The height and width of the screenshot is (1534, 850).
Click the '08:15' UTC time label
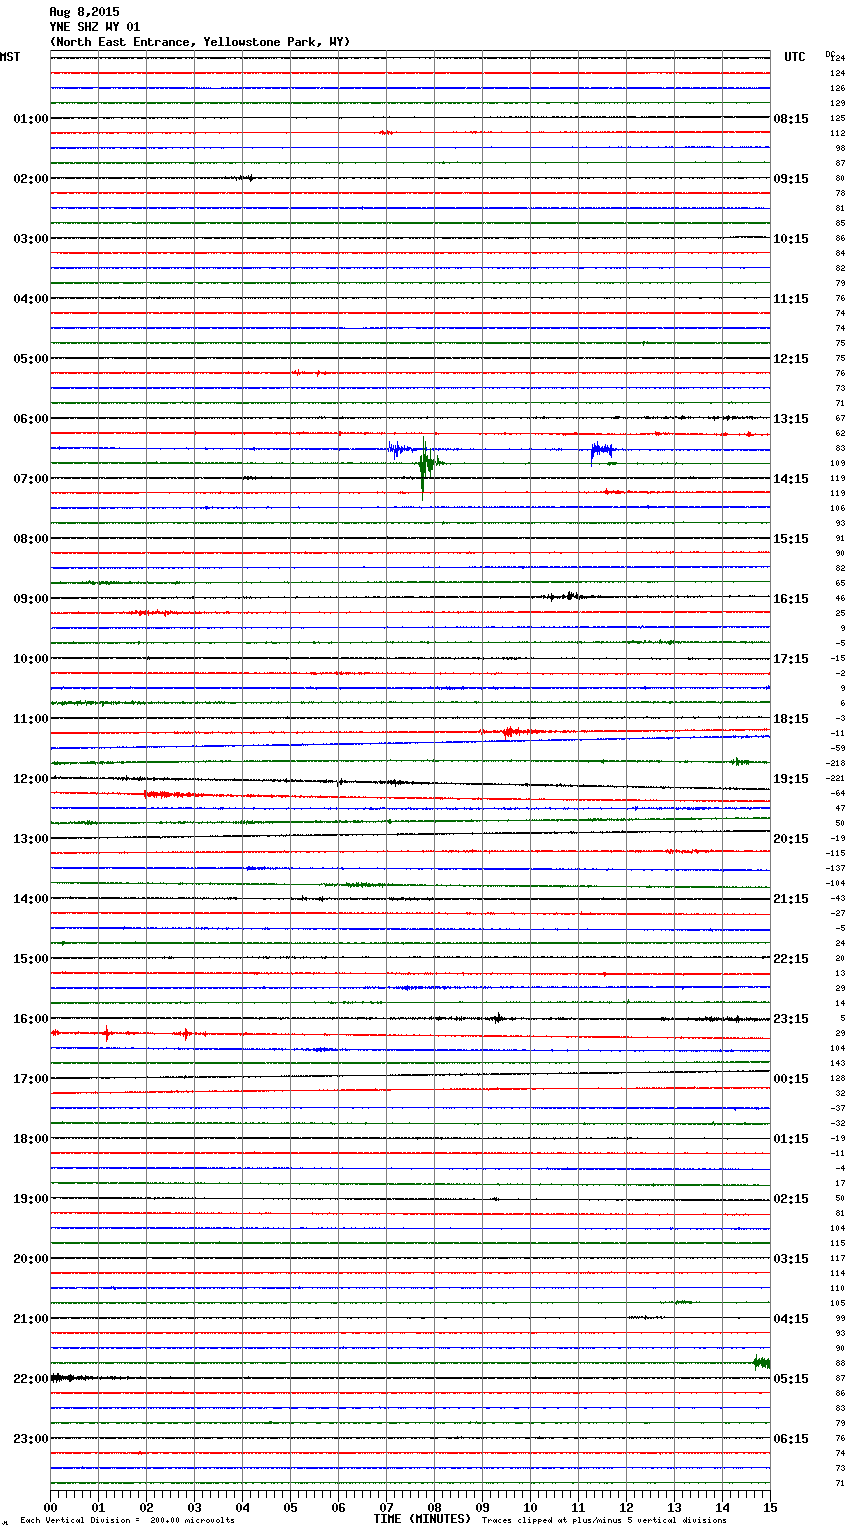coord(791,119)
